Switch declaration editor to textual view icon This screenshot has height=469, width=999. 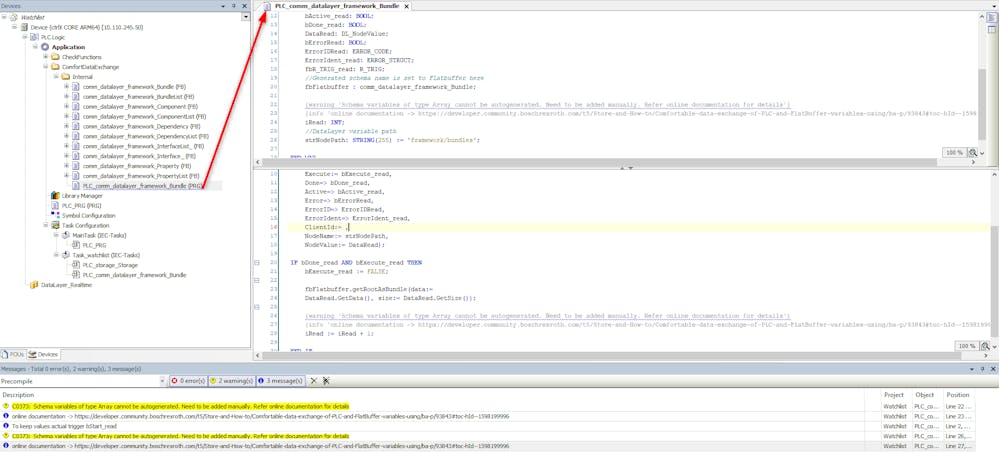992,18
